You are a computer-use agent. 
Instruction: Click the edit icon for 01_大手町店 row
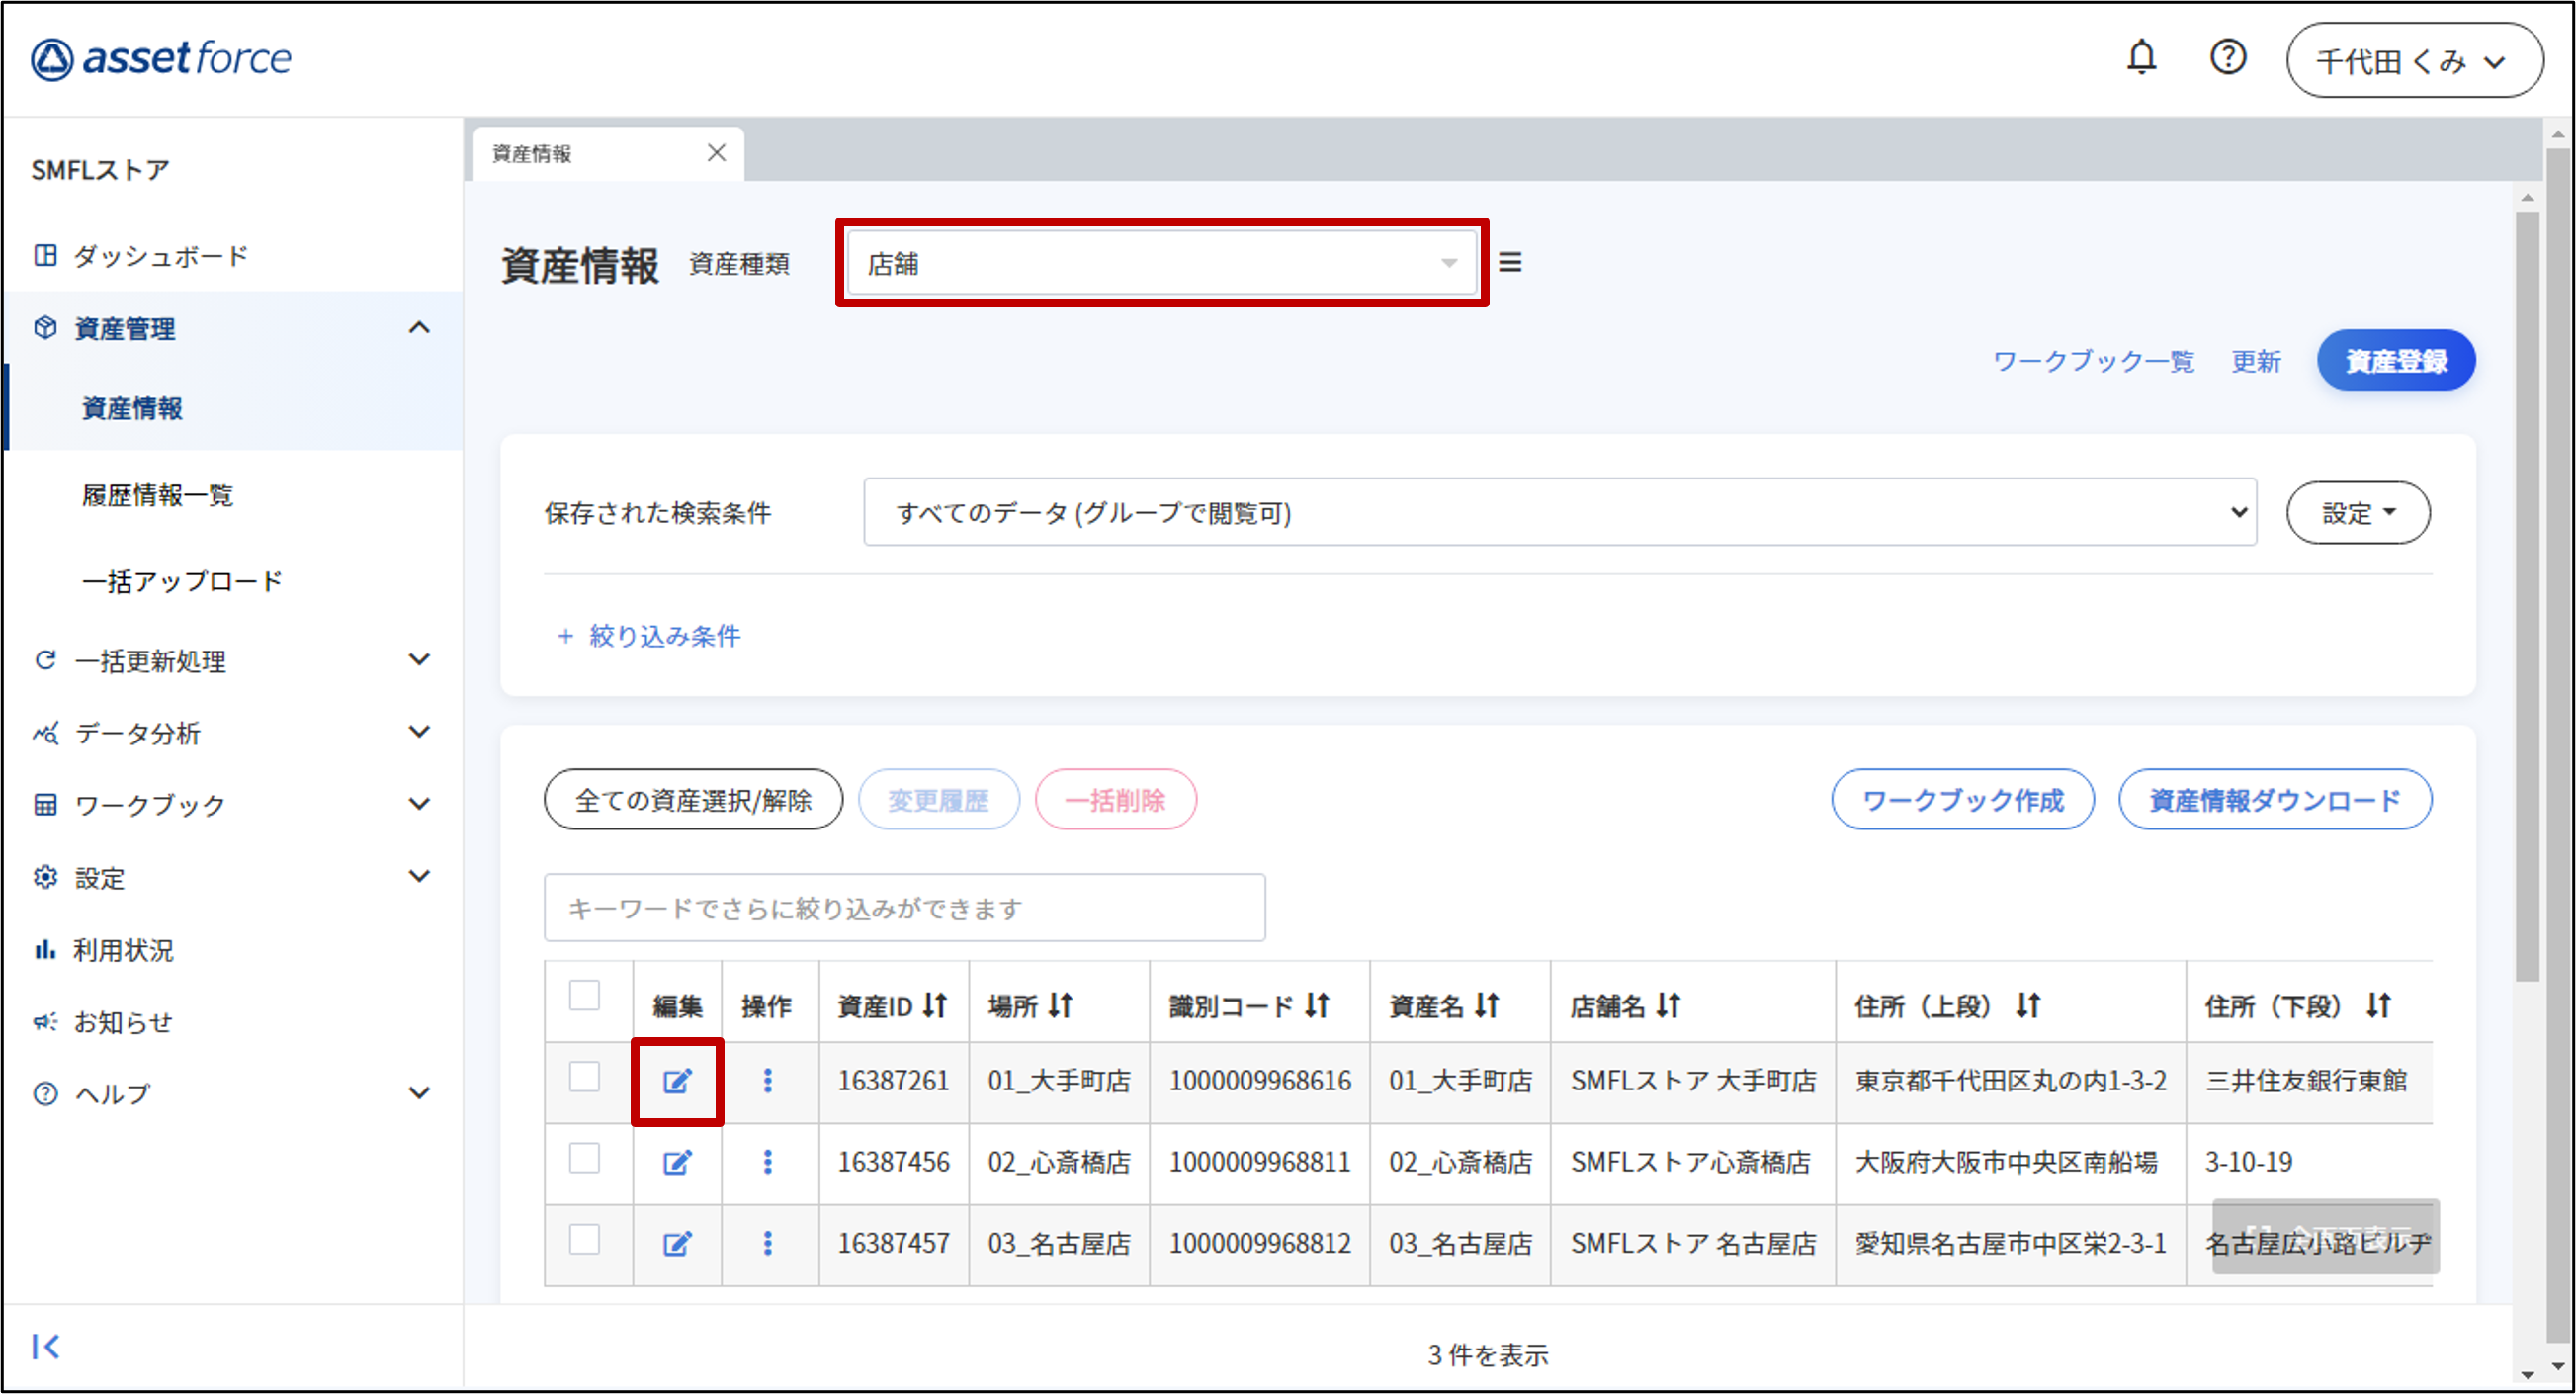677,1081
